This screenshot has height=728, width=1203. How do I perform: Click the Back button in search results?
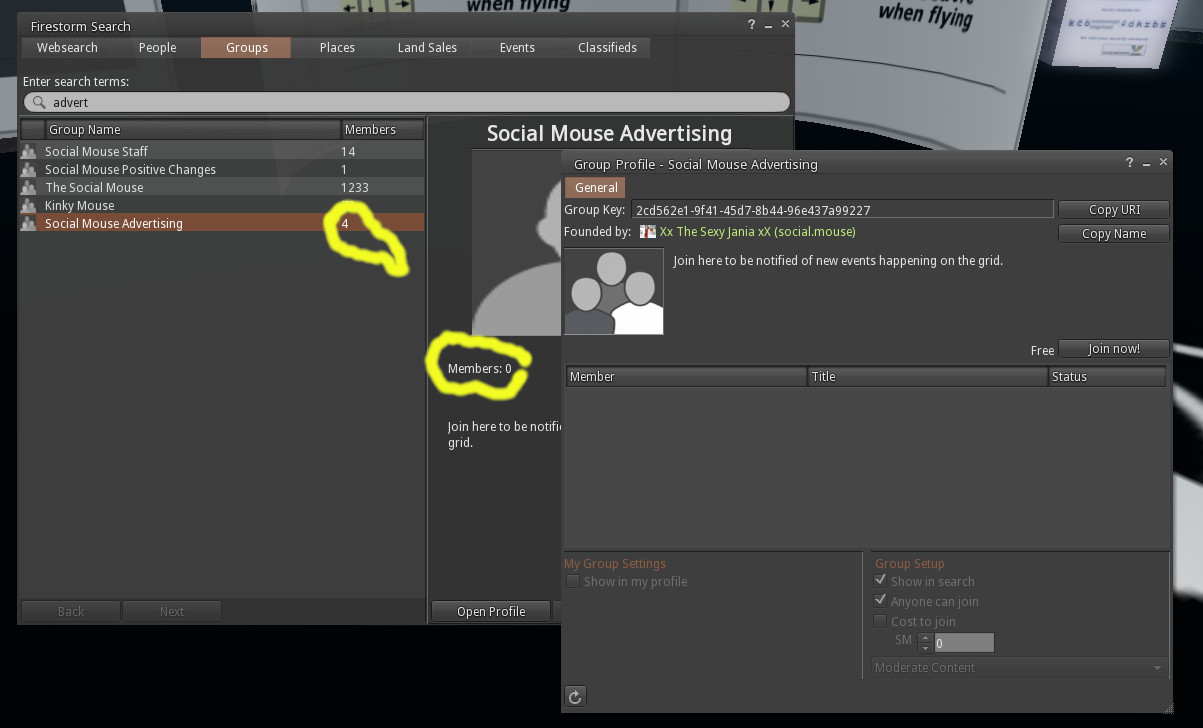71,611
